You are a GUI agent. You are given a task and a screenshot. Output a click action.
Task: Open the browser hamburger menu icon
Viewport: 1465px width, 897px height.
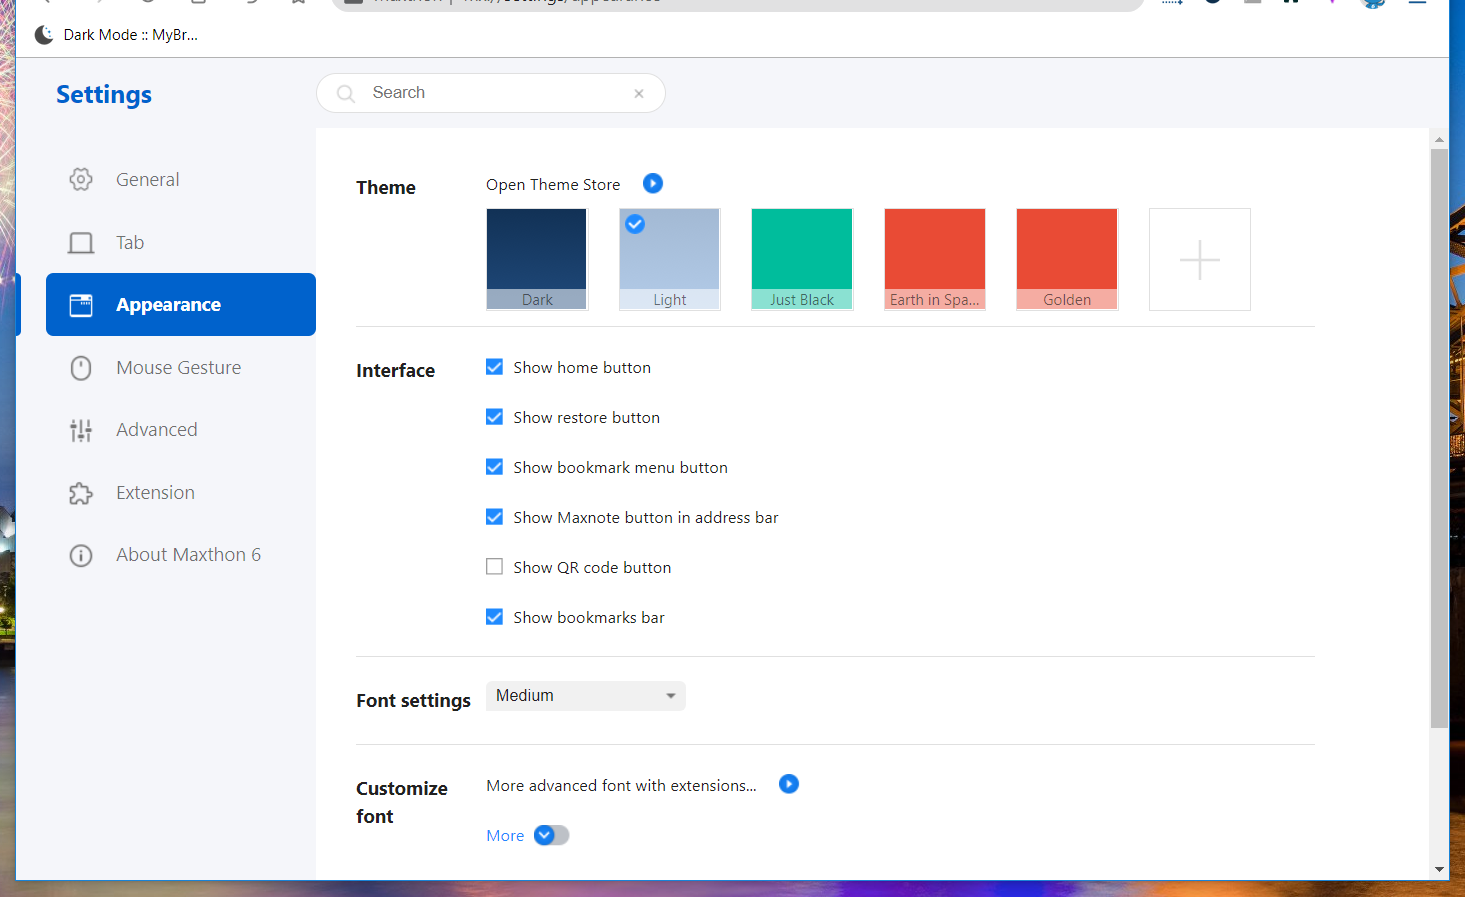[x=1417, y=4]
